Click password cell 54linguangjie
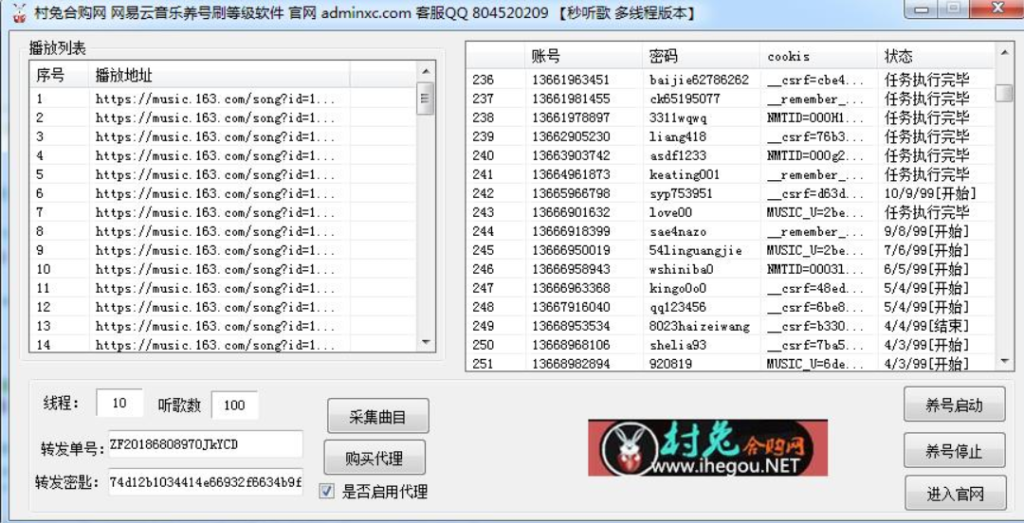The height and width of the screenshot is (523, 1024). 695,251
